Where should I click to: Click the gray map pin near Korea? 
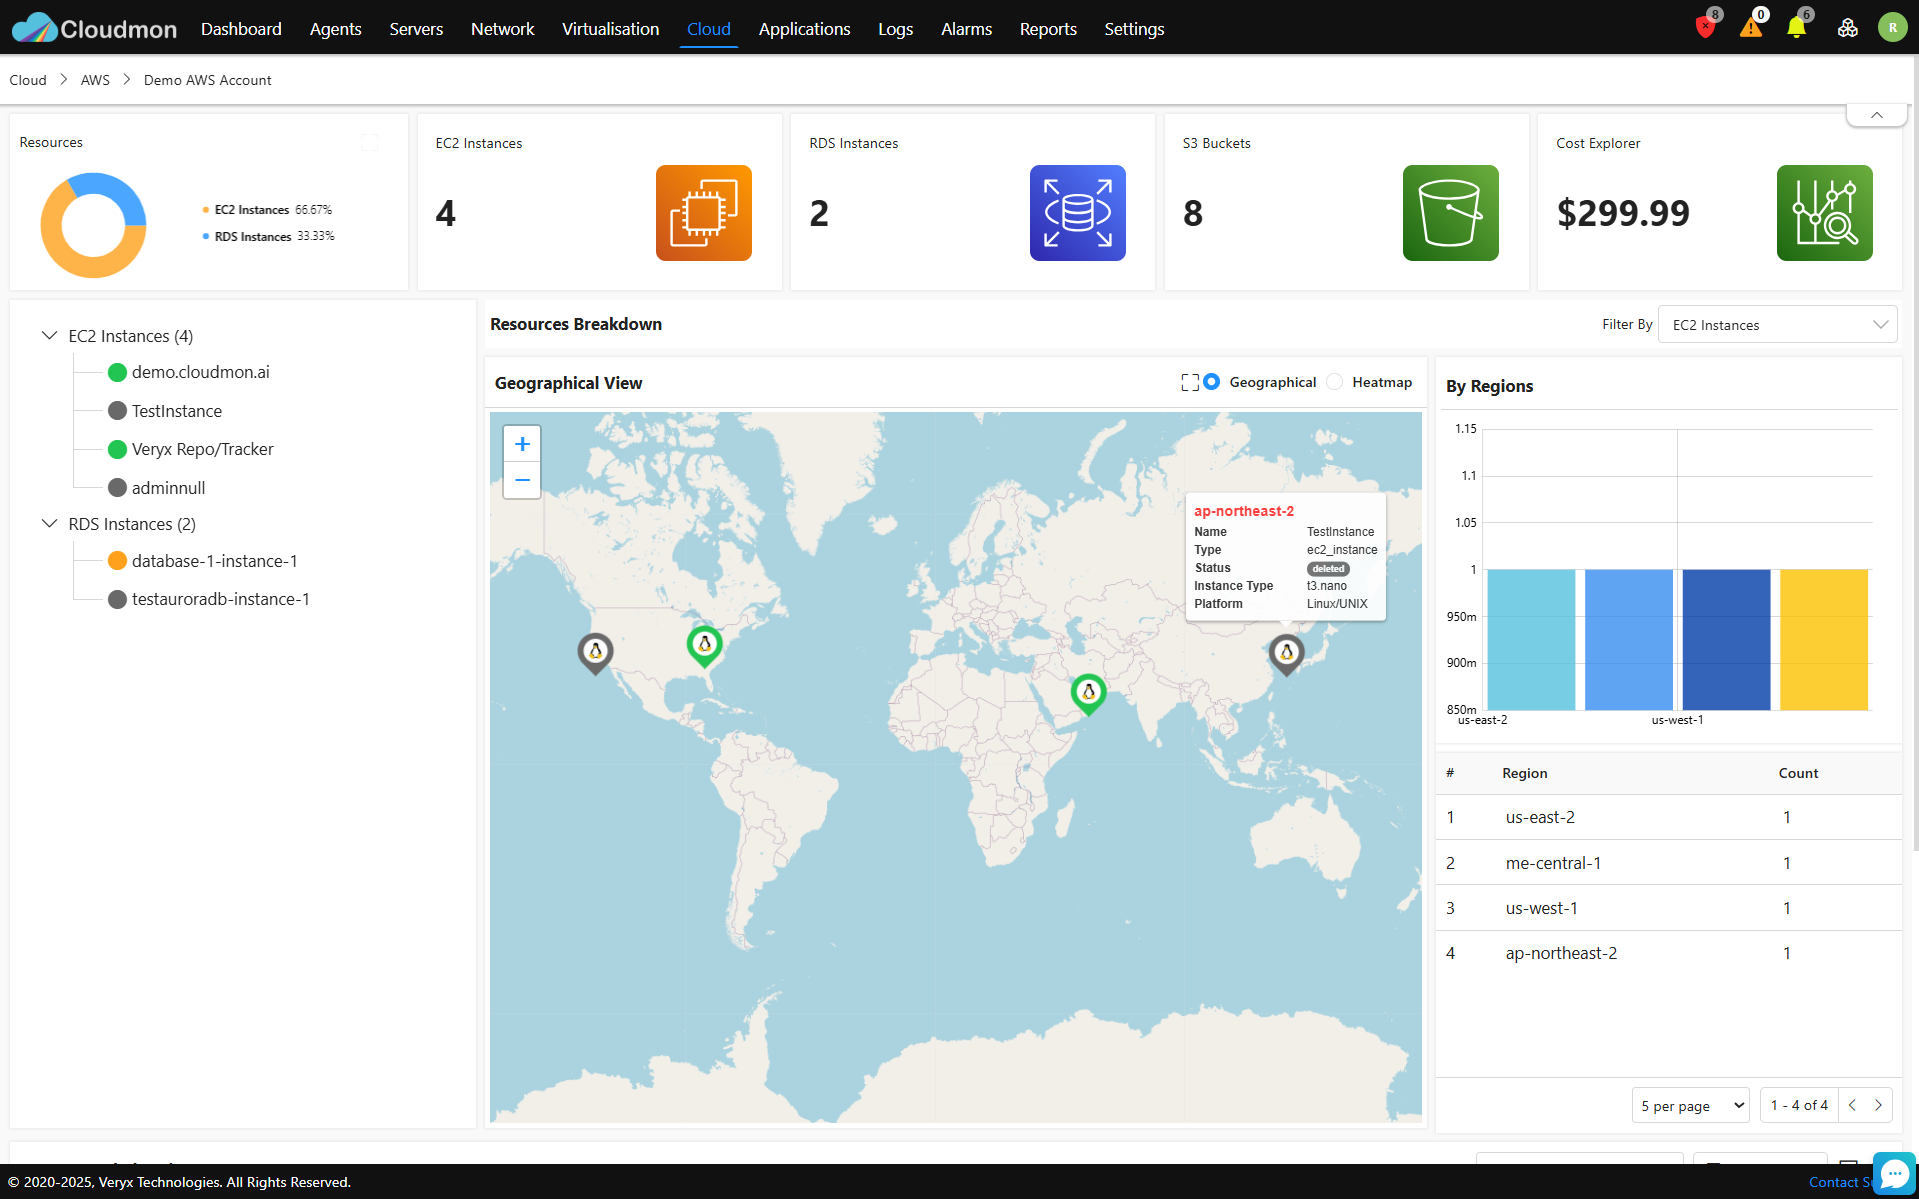coord(1286,654)
